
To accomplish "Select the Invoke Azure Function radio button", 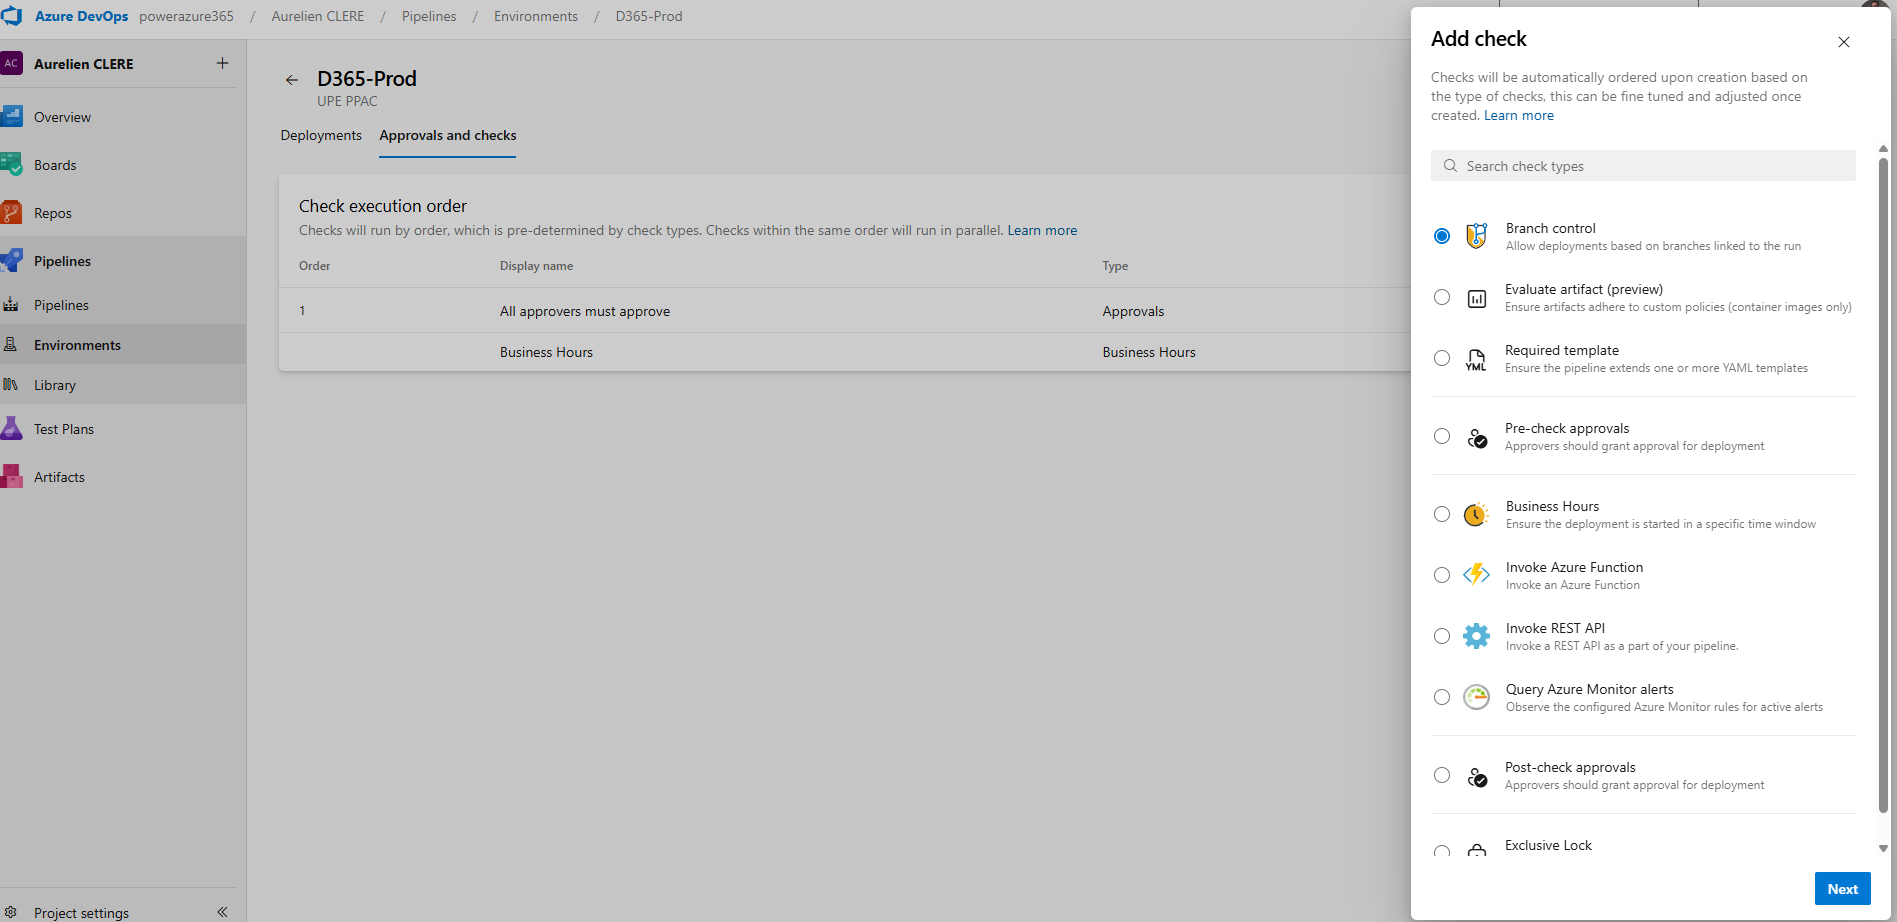I will (x=1442, y=575).
